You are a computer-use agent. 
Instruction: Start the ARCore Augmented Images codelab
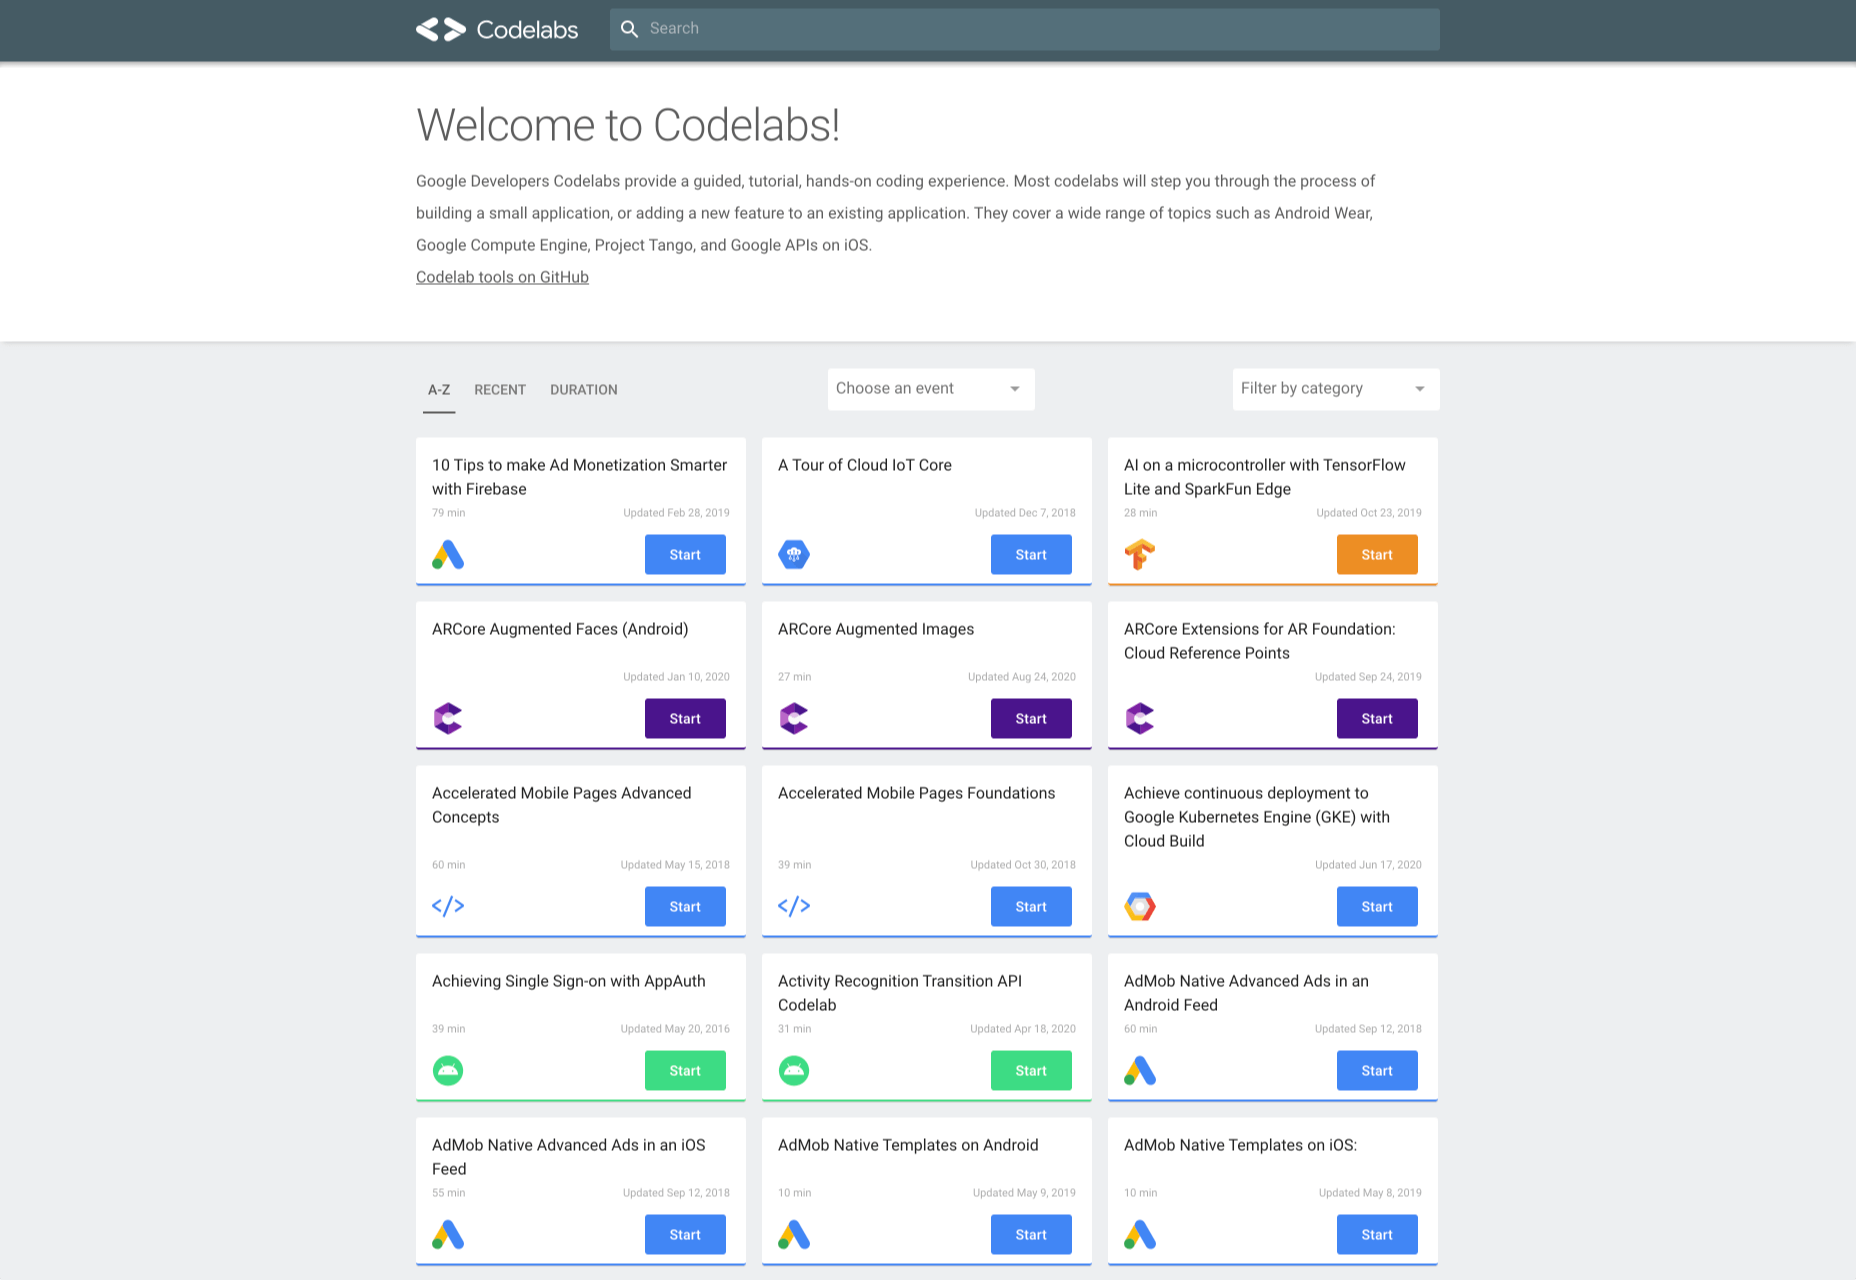pyautogui.click(x=1031, y=718)
